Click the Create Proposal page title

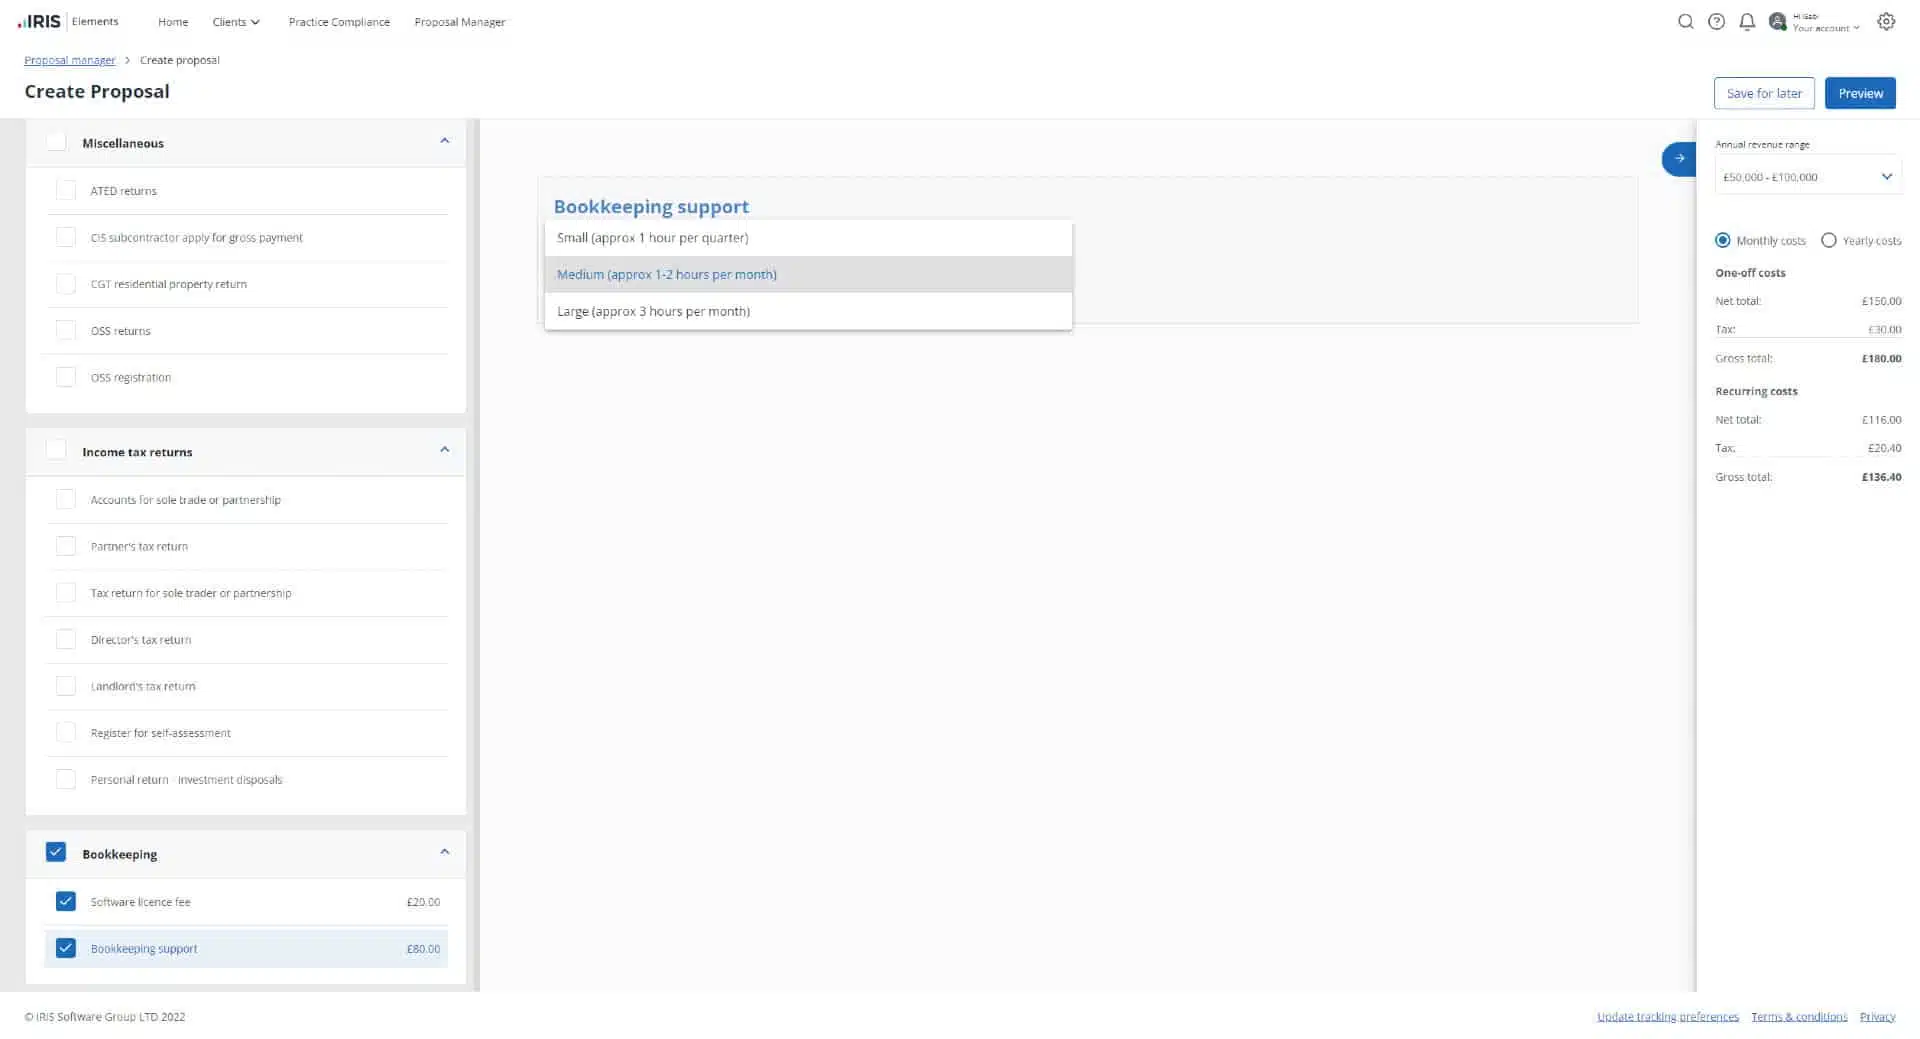pos(97,91)
